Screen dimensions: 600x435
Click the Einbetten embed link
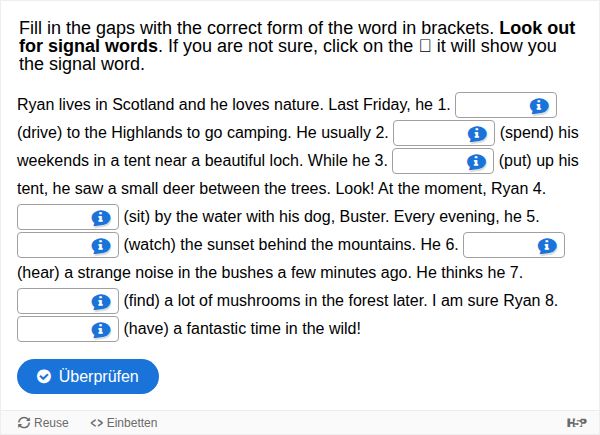pyautogui.click(x=124, y=423)
